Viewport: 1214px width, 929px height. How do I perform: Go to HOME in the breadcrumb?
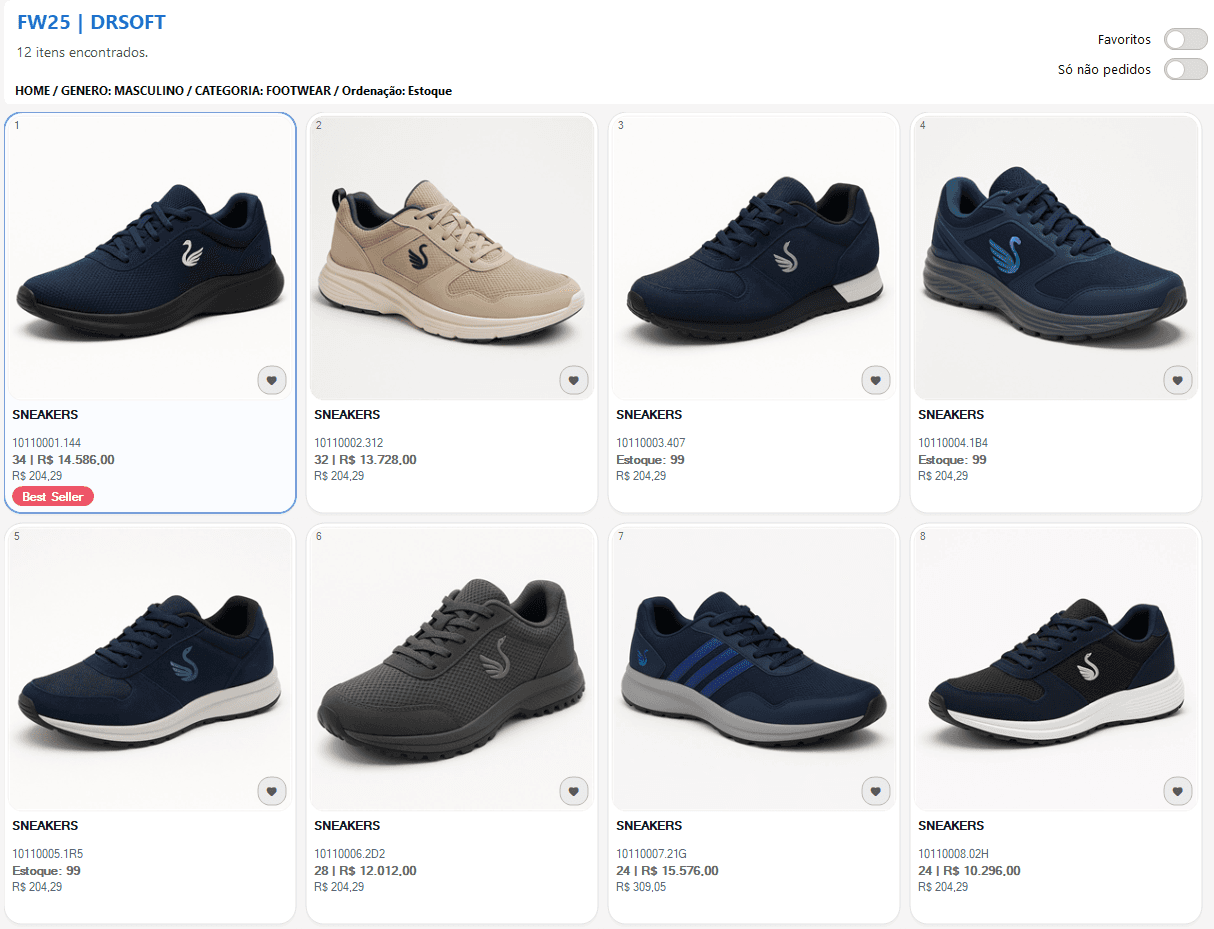coord(32,91)
